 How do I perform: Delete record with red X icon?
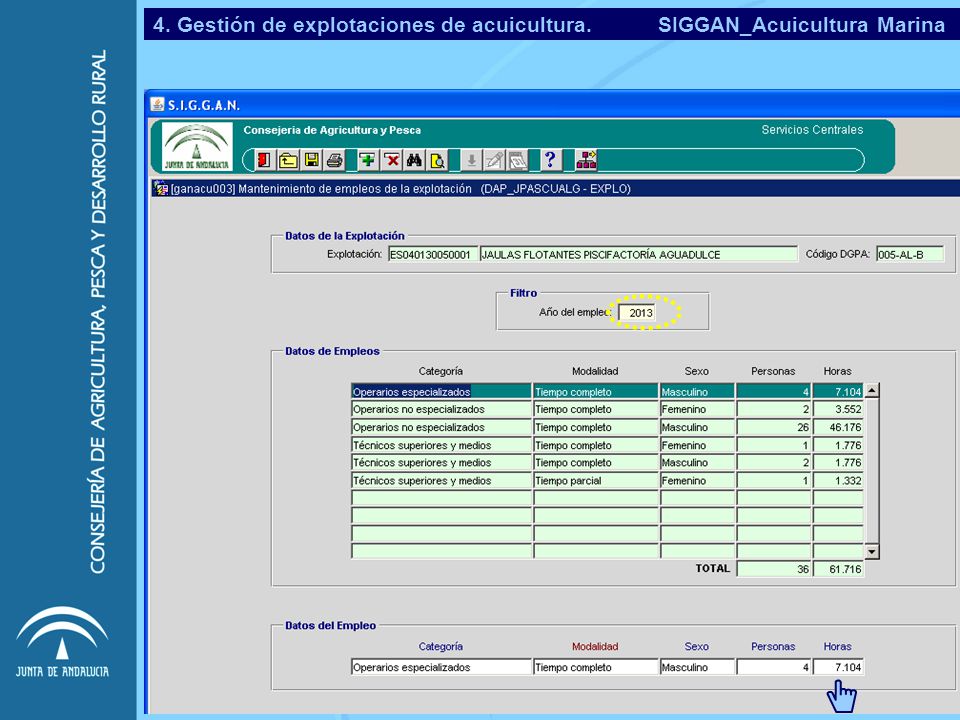point(391,160)
